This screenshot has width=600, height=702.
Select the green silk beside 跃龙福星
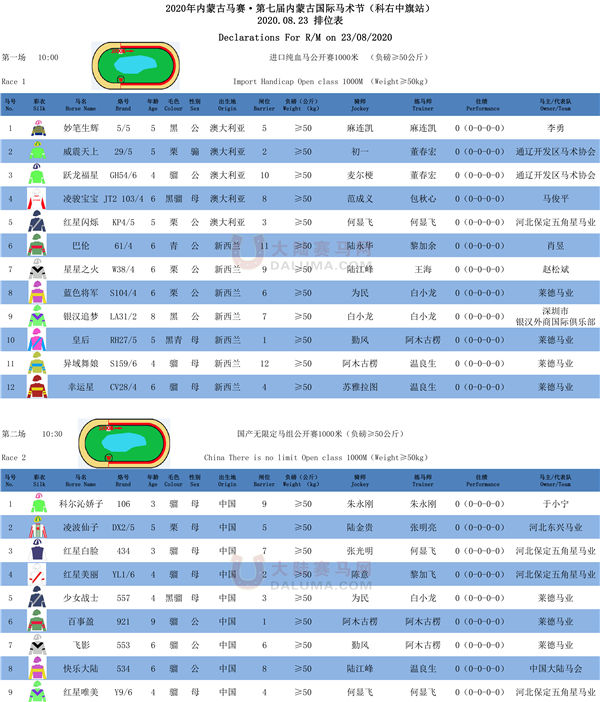(39, 175)
